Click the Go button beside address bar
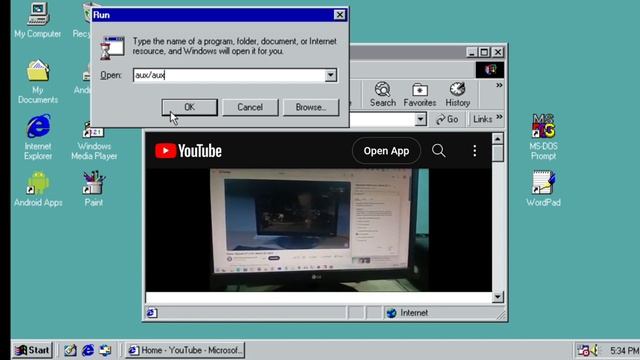 click(x=447, y=119)
